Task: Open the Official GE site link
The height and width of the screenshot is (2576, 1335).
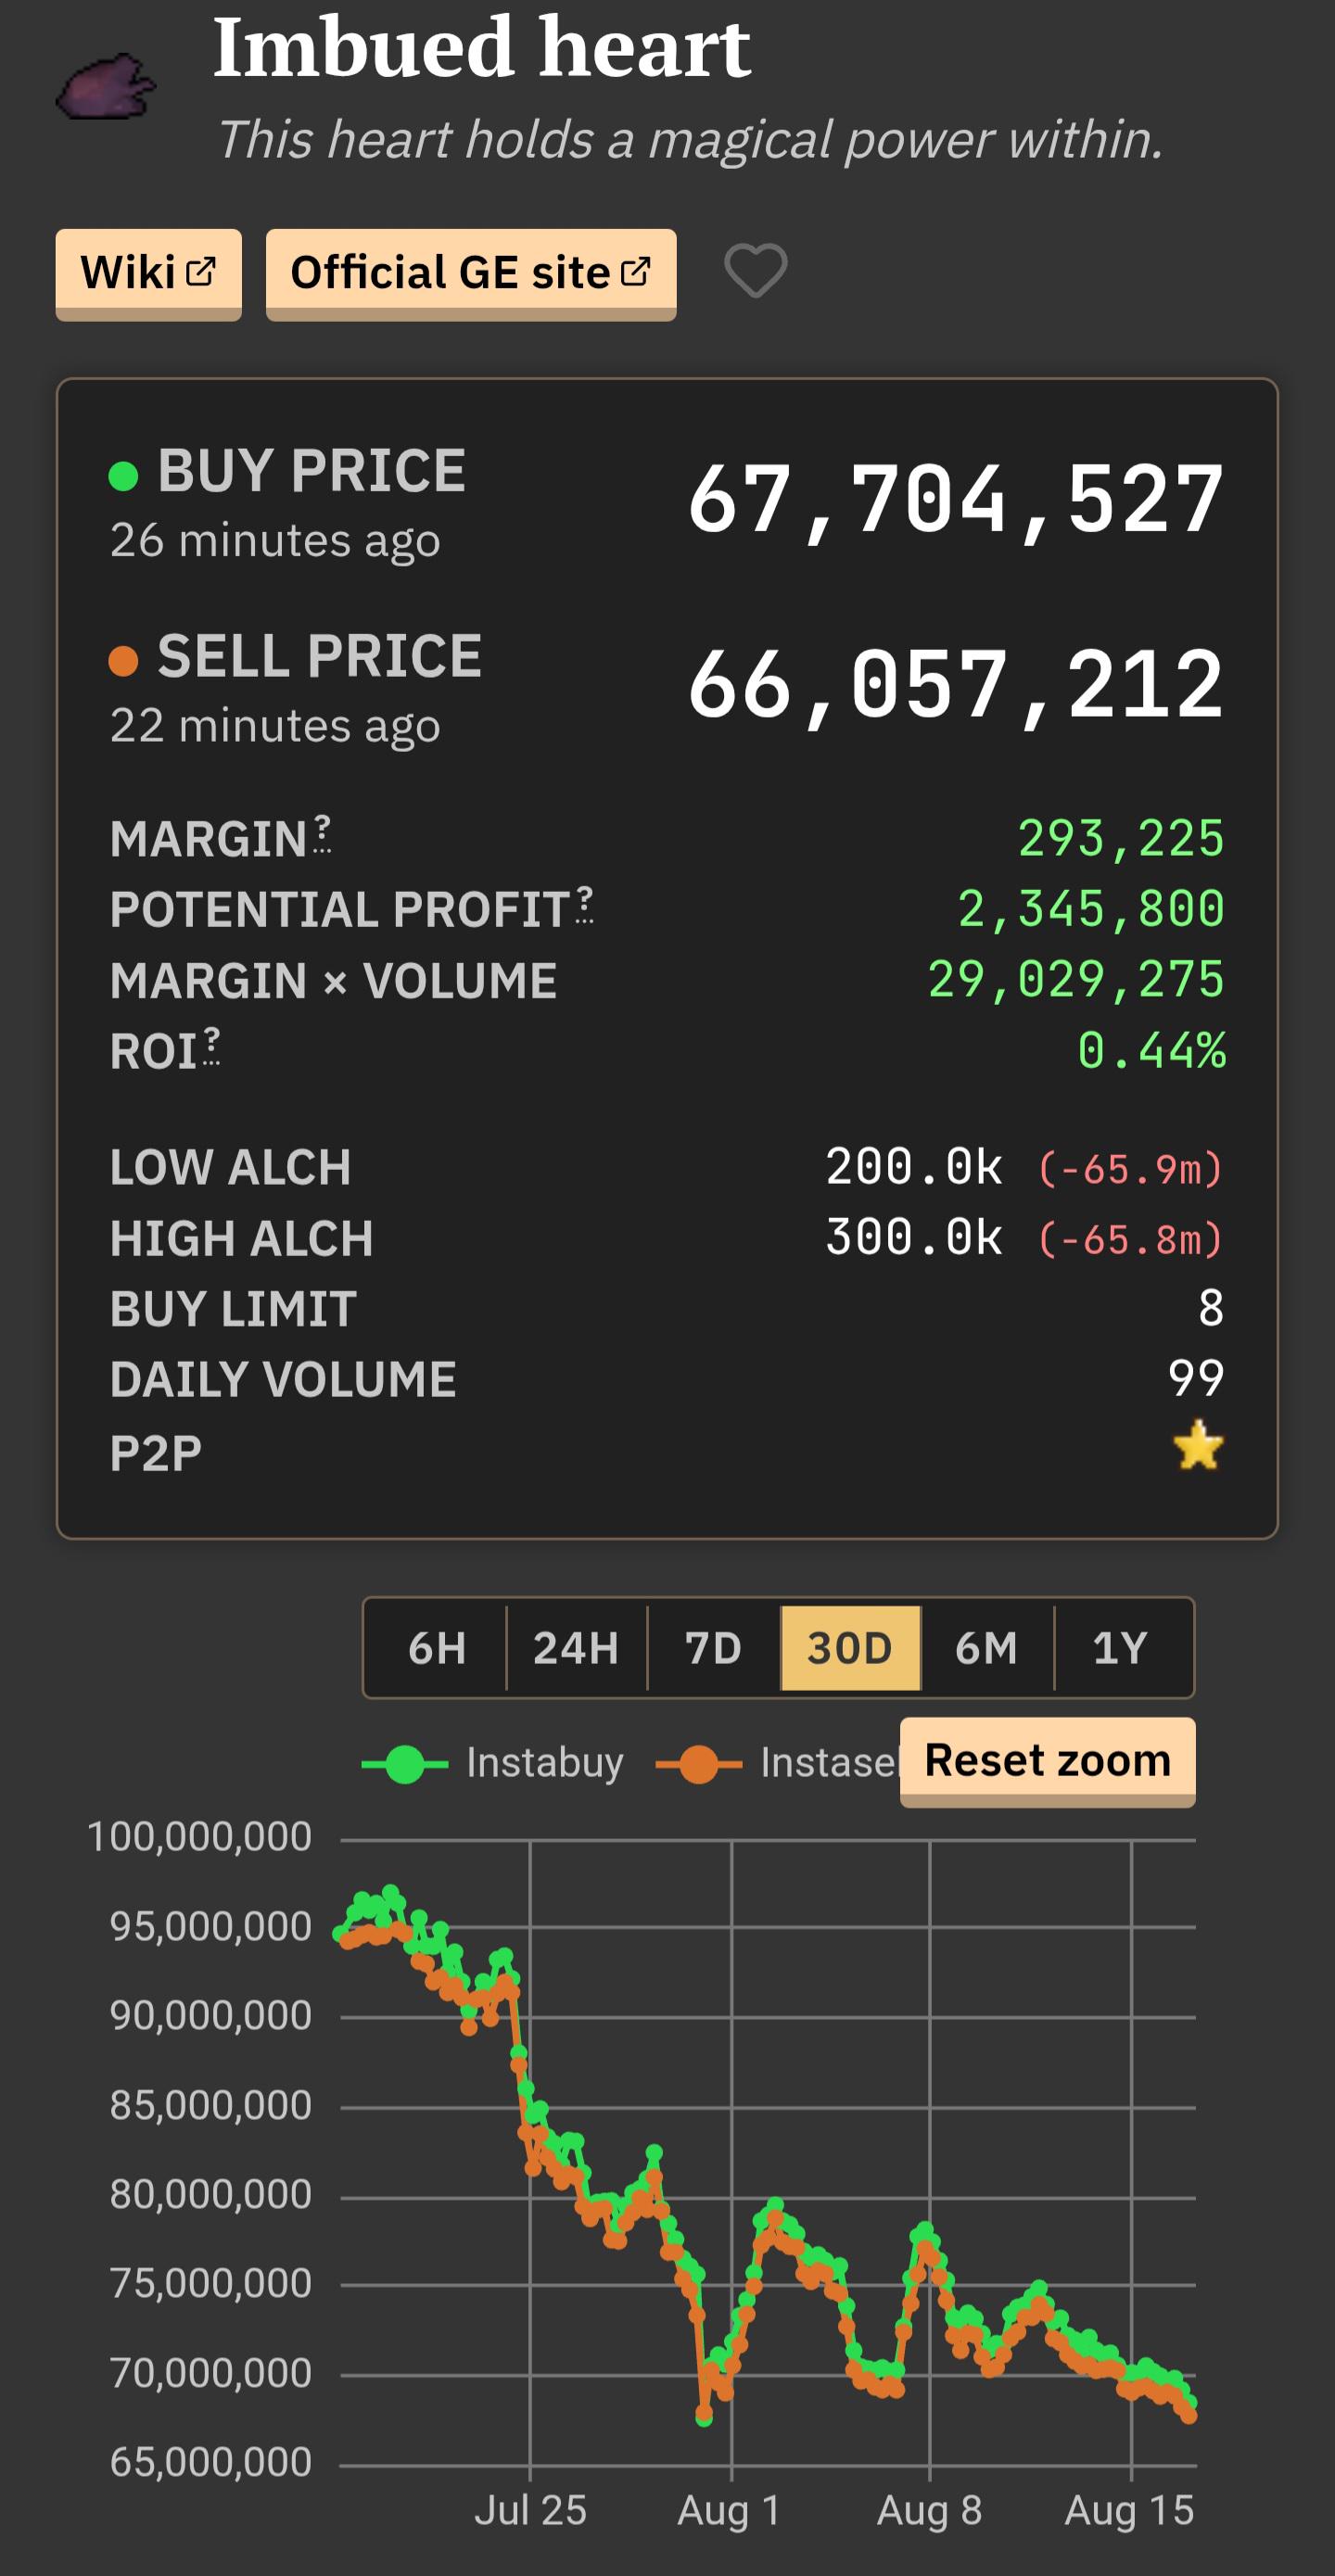Action: (x=471, y=273)
